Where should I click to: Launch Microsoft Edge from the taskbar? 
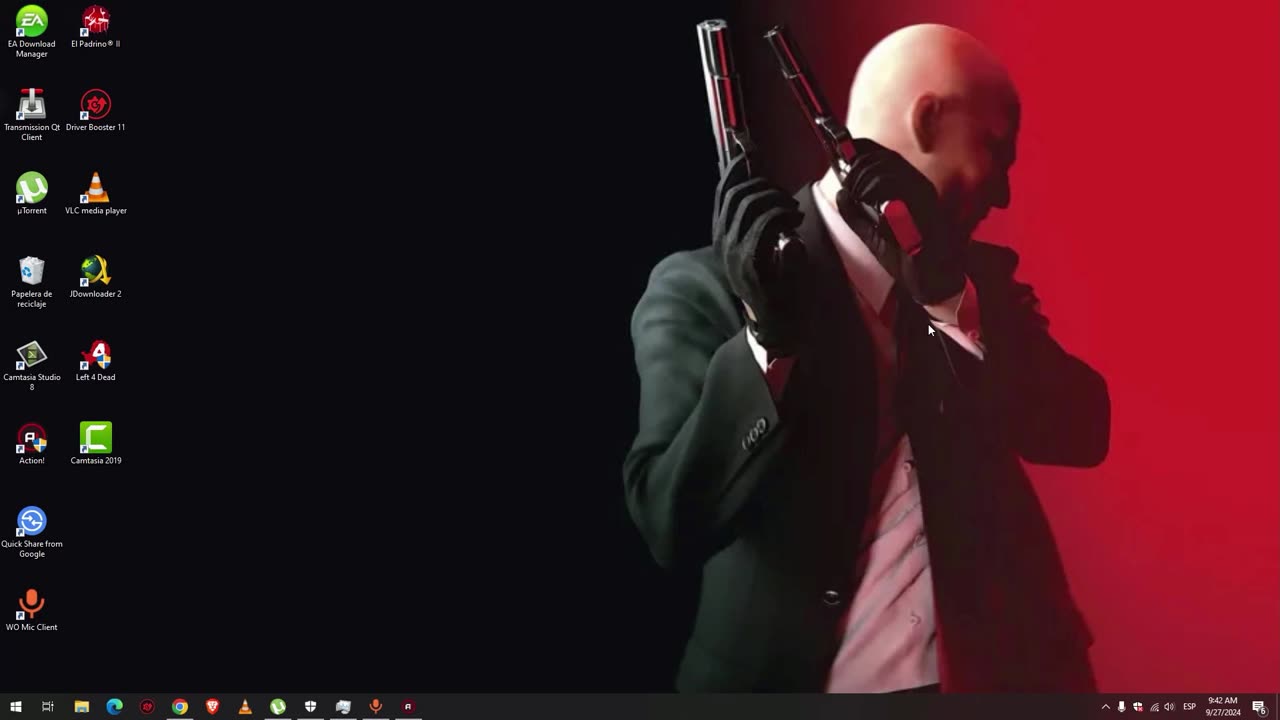115,707
